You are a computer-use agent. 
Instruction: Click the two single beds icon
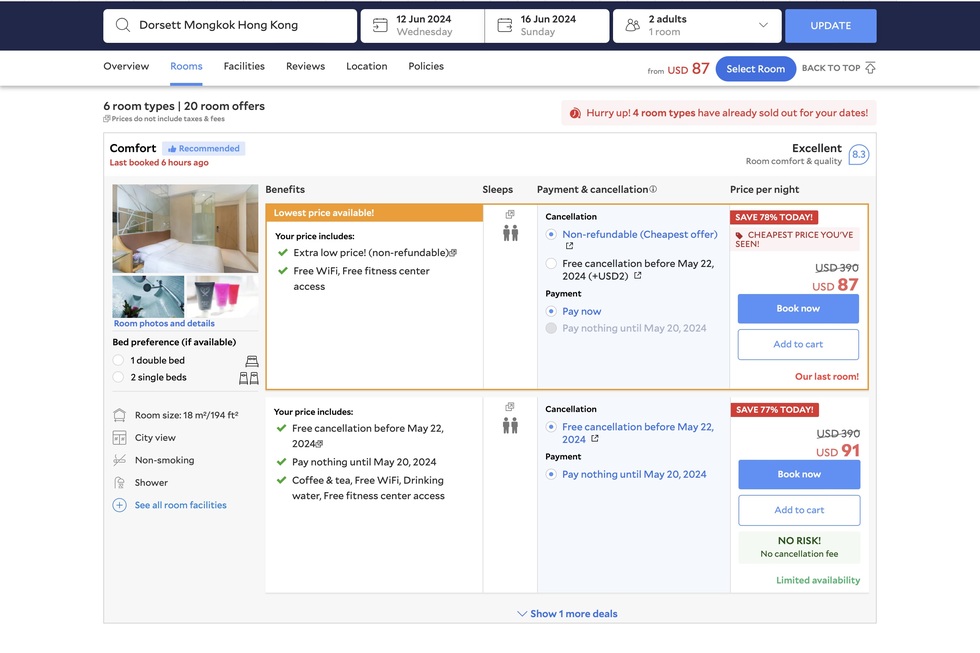coord(249,378)
